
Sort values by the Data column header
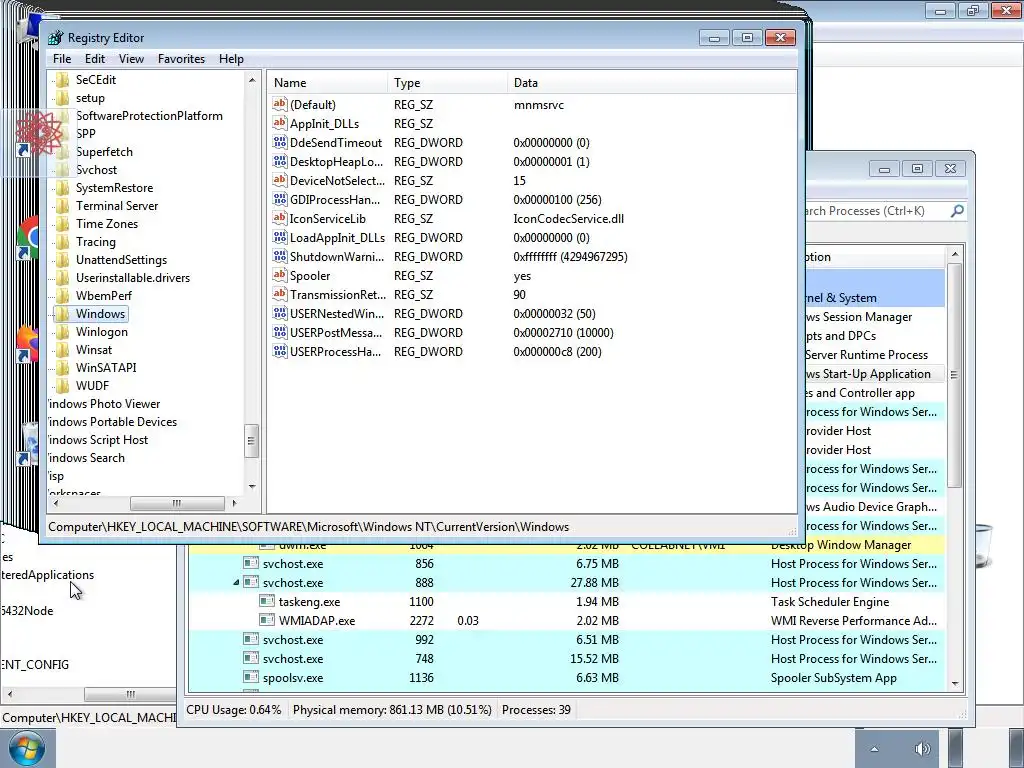coord(652,83)
